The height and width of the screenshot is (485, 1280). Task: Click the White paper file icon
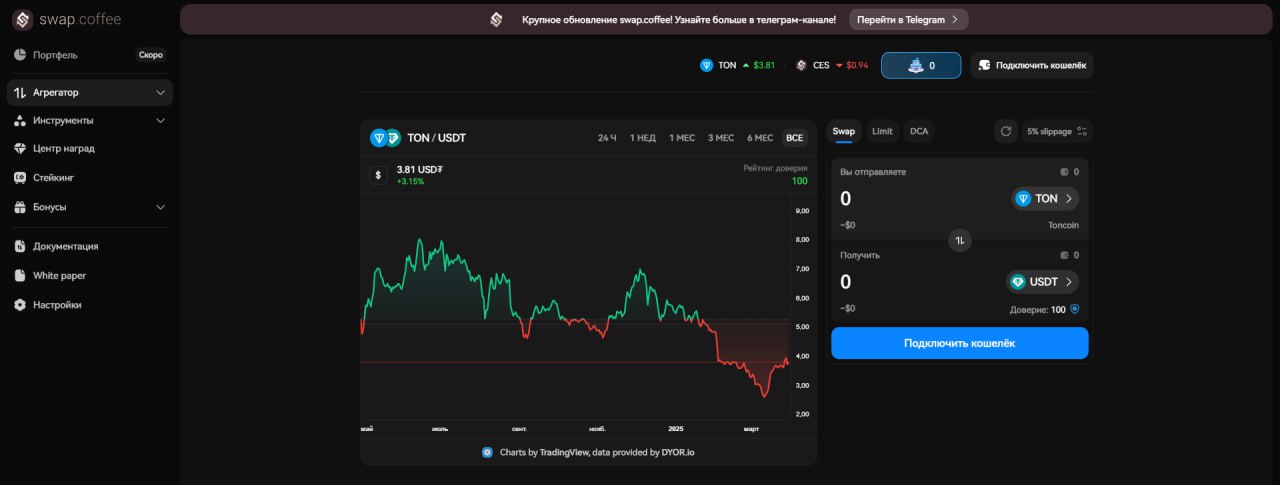(x=20, y=275)
